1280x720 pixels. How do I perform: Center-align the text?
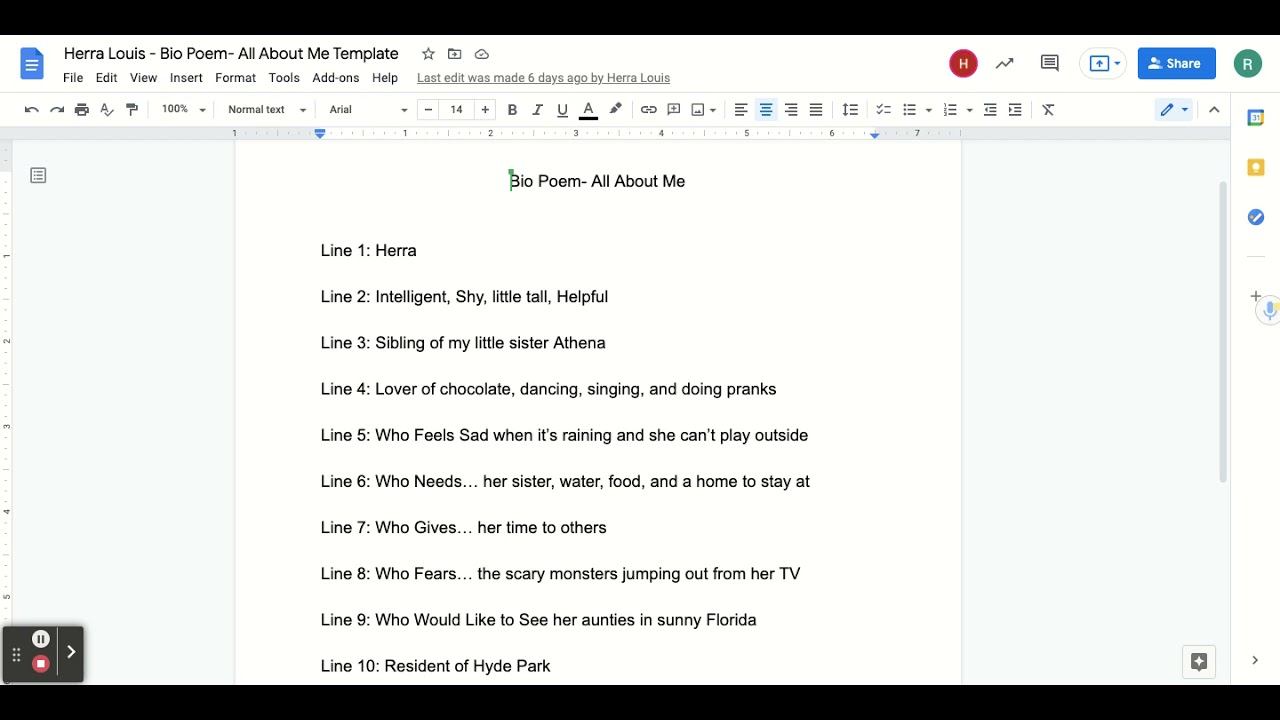tap(766, 110)
